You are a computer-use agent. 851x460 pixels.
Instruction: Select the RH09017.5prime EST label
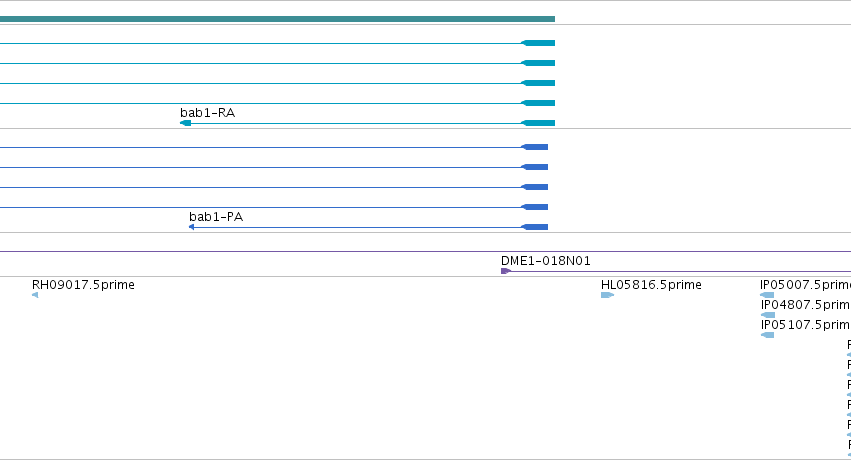pos(83,285)
